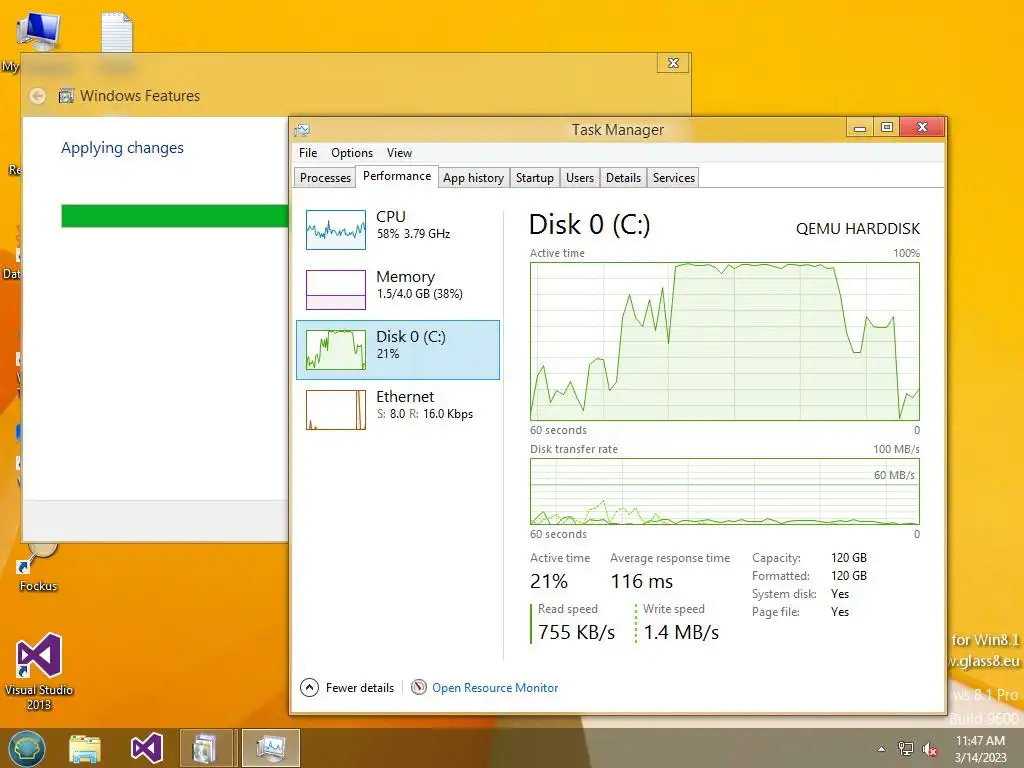The width and height of the screenshot is (1024, 768).
Task: Close the Task Manager window
Action: (922, 127)
